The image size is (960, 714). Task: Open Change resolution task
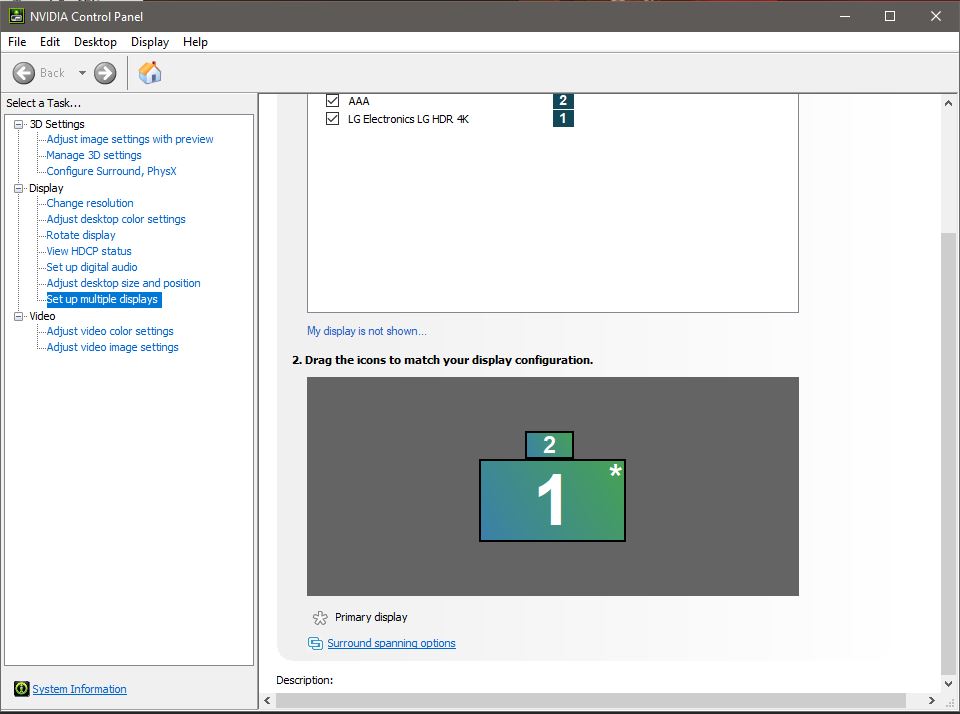[x=90, y=203]
